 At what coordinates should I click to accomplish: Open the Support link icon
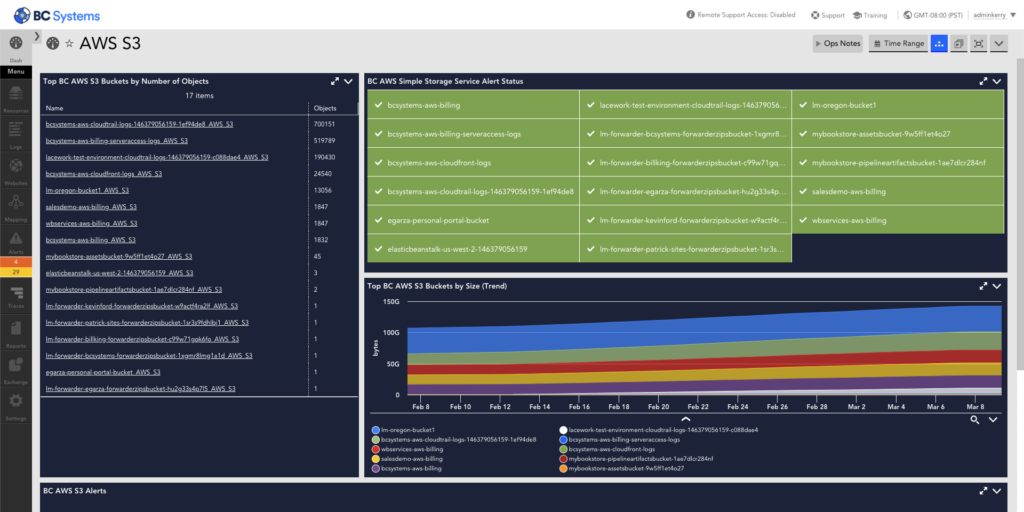[815, 15]
